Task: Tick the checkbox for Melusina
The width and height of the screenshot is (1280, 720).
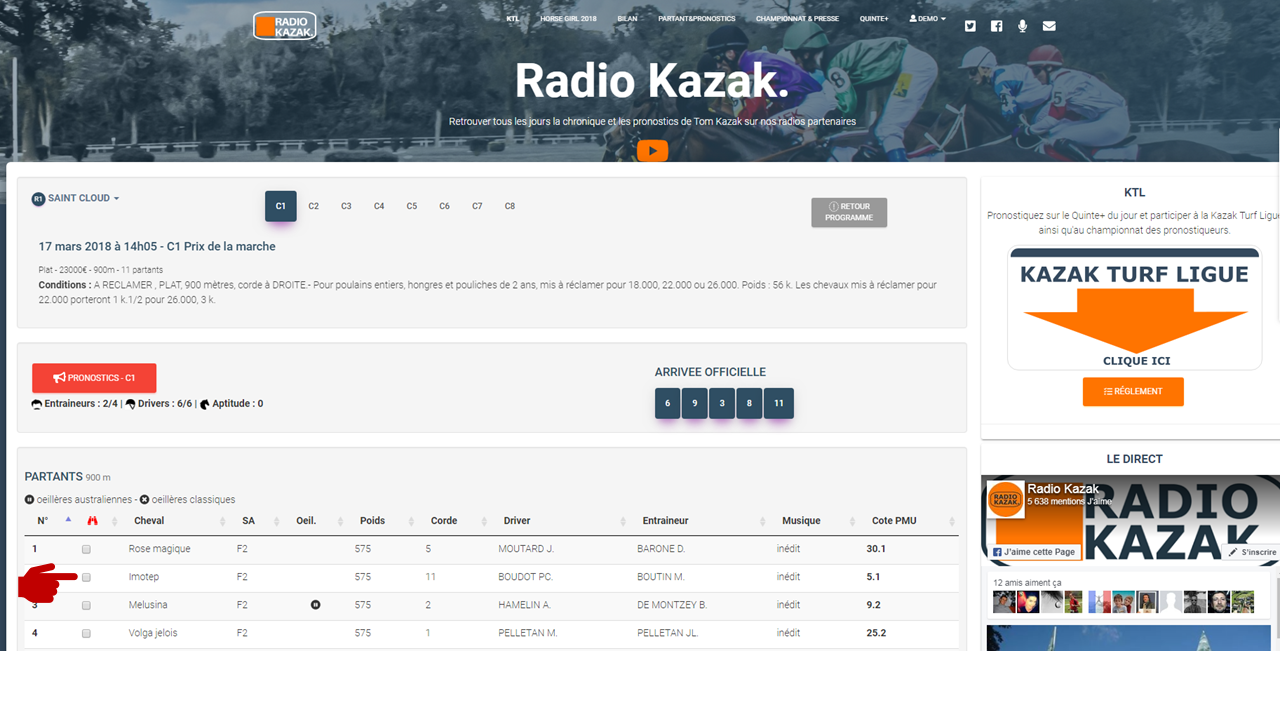Action: point(86,605)
